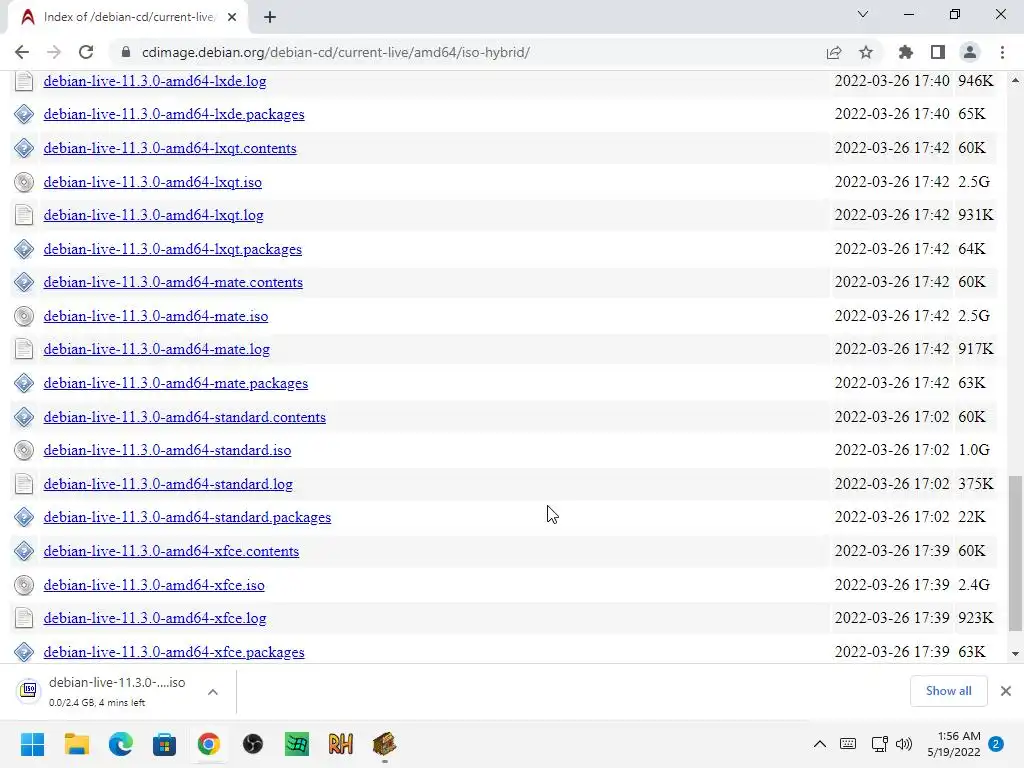Open debian-live-11.3.0-amd64-standard.log link
Viewport: 1024px width, 768px height.
pos(168,485)
